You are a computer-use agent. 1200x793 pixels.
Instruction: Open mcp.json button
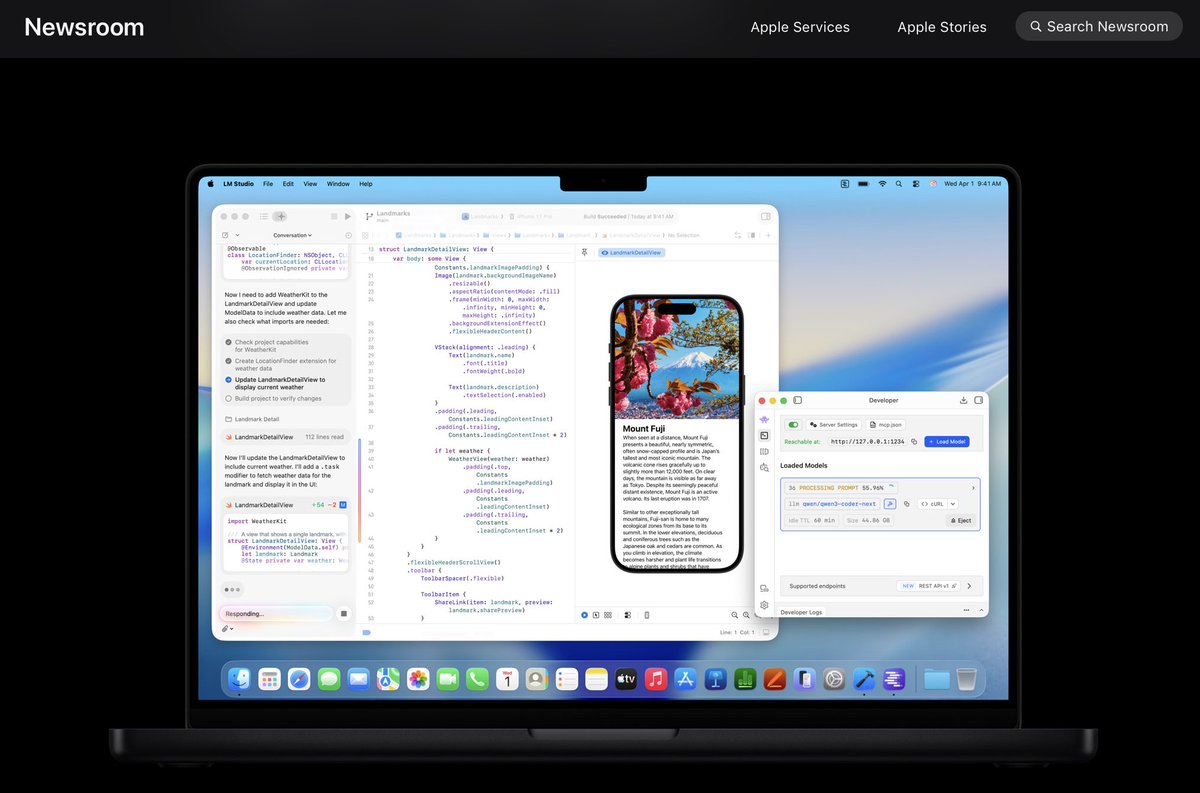(x=885, y=425)
